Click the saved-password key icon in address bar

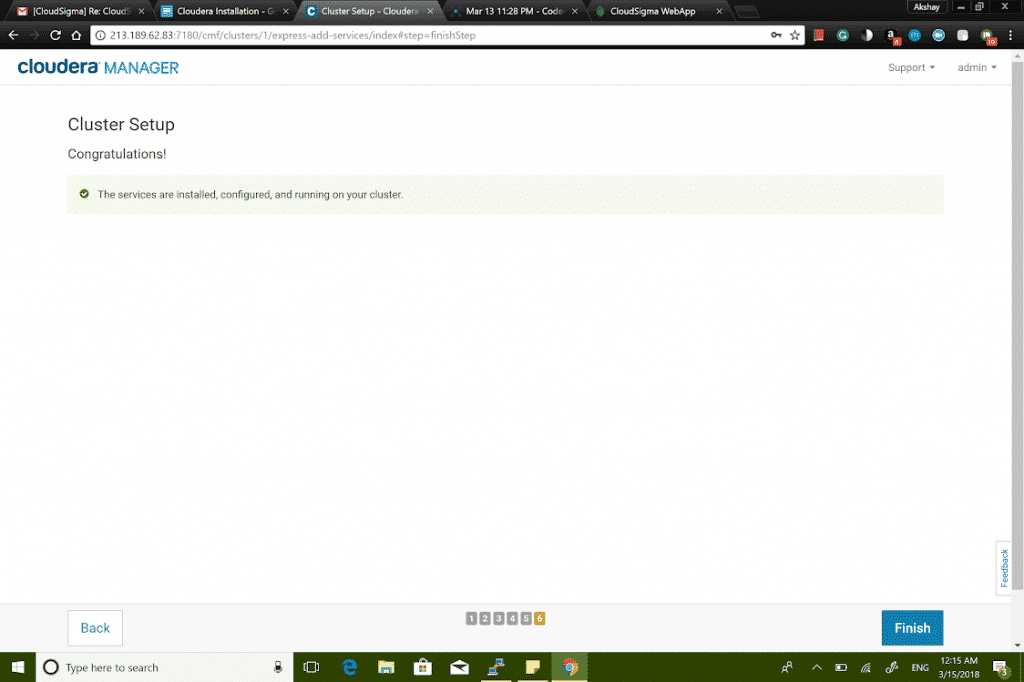tap(776, 35)
